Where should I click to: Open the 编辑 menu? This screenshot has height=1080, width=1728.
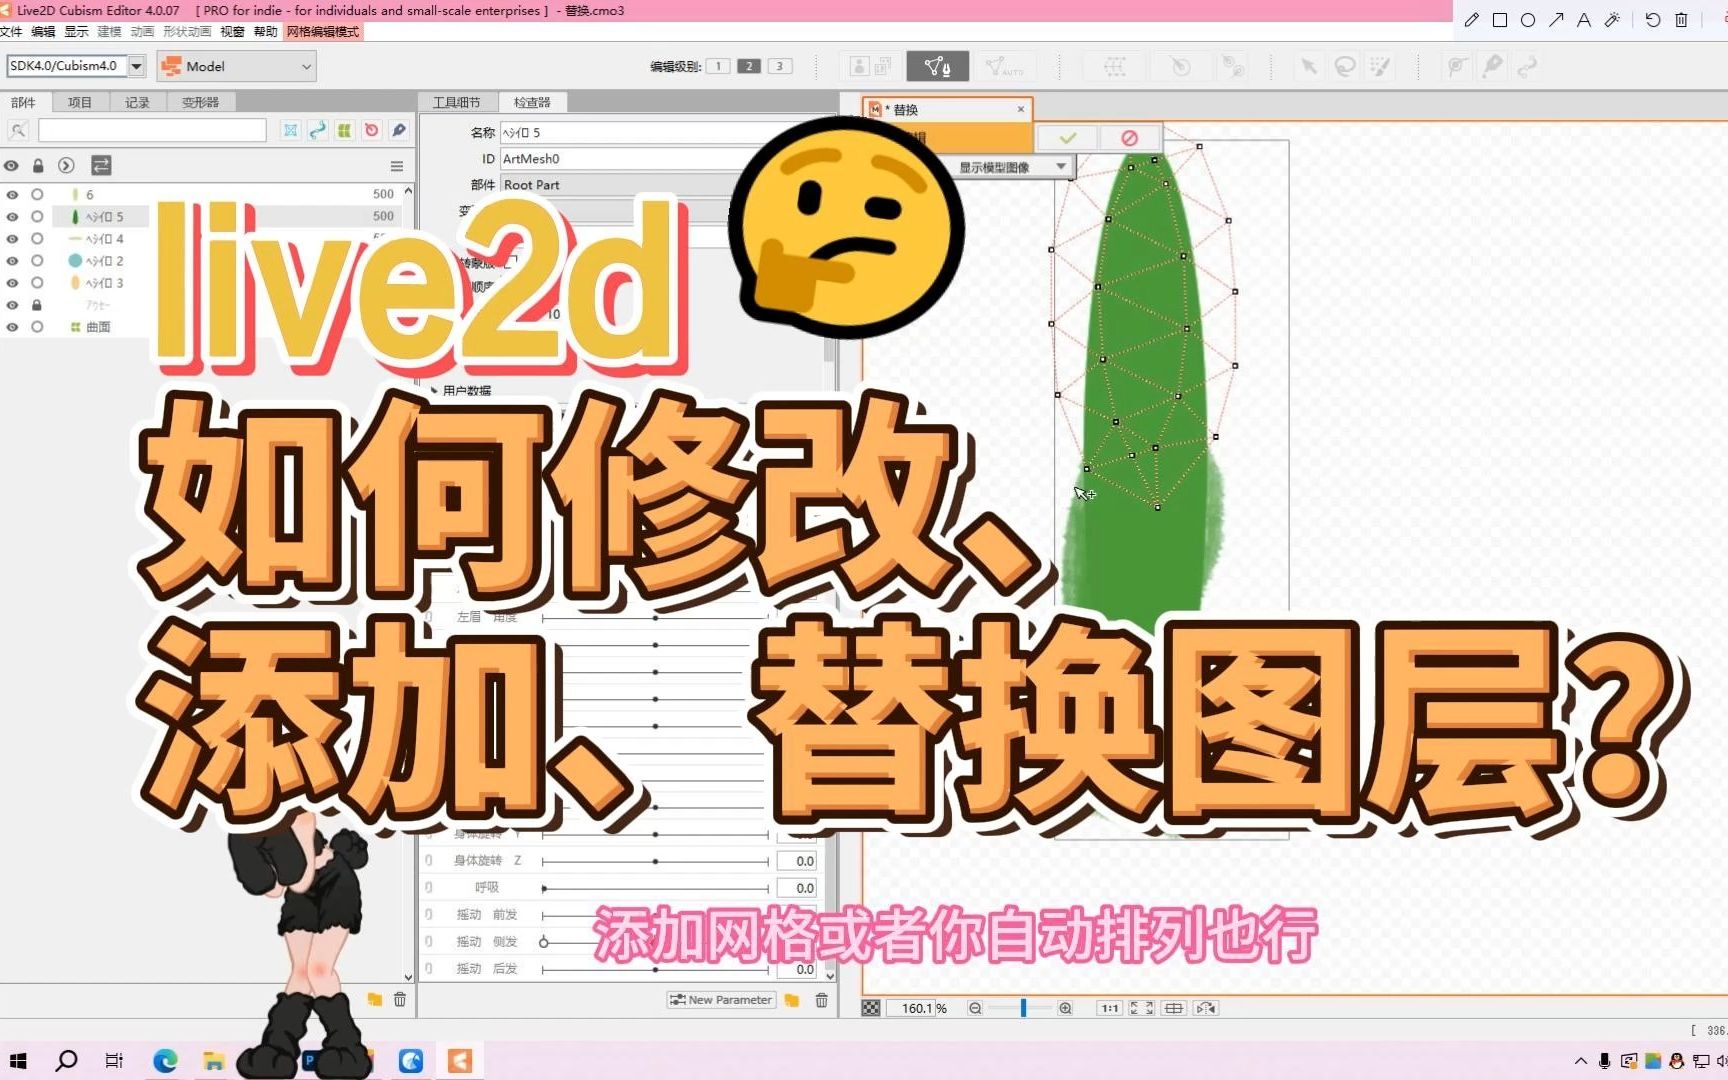(43, 32)
